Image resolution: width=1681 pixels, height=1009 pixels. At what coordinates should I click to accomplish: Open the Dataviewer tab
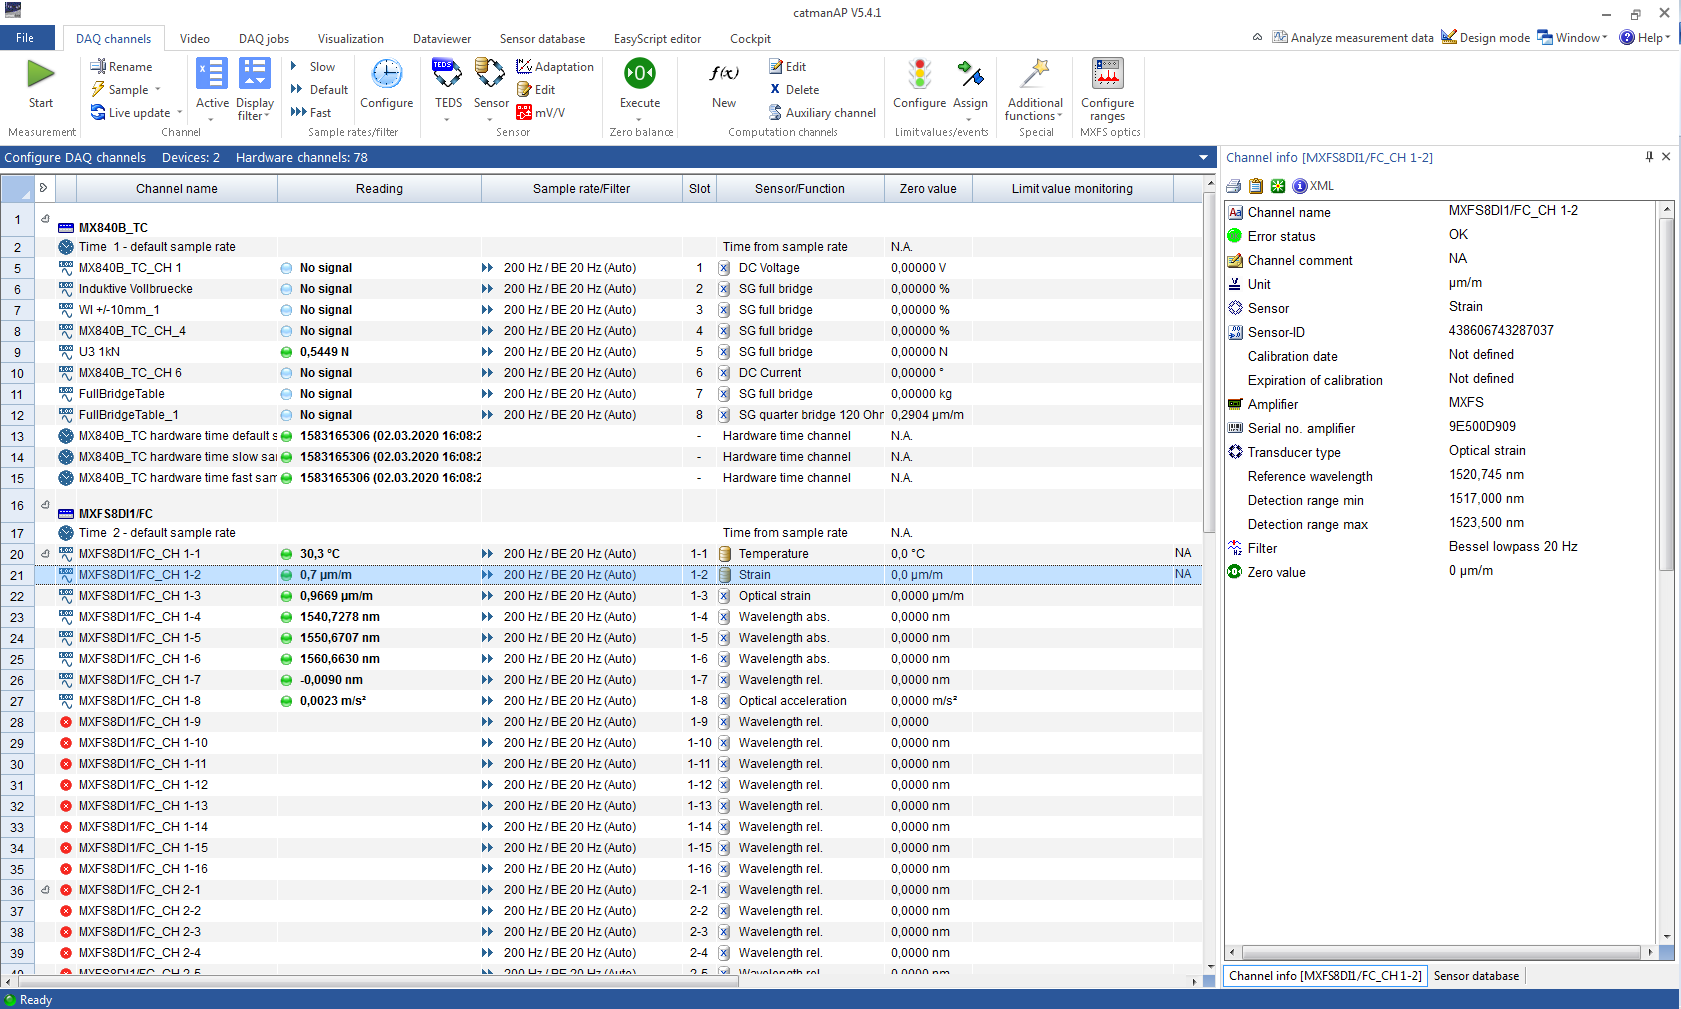point(442,39)
